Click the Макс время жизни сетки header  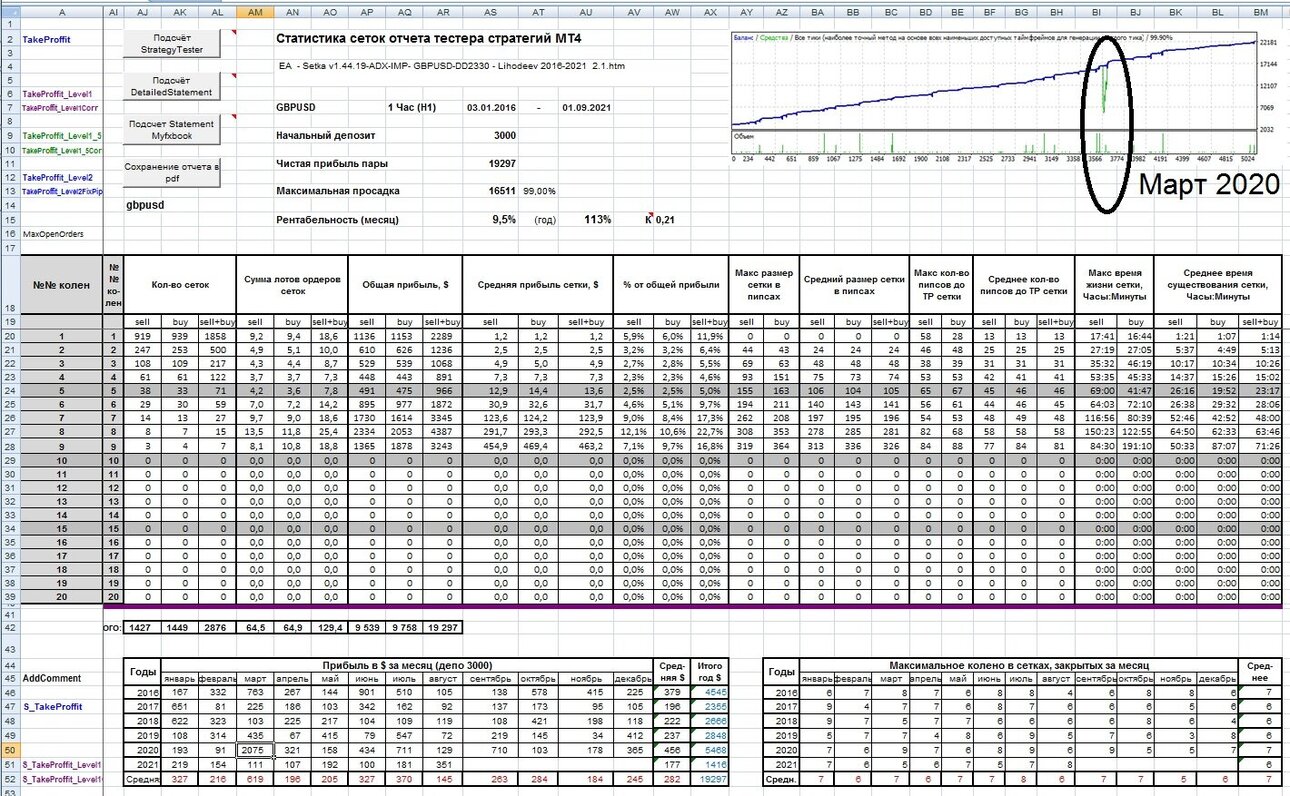[x=1114, y=285]
